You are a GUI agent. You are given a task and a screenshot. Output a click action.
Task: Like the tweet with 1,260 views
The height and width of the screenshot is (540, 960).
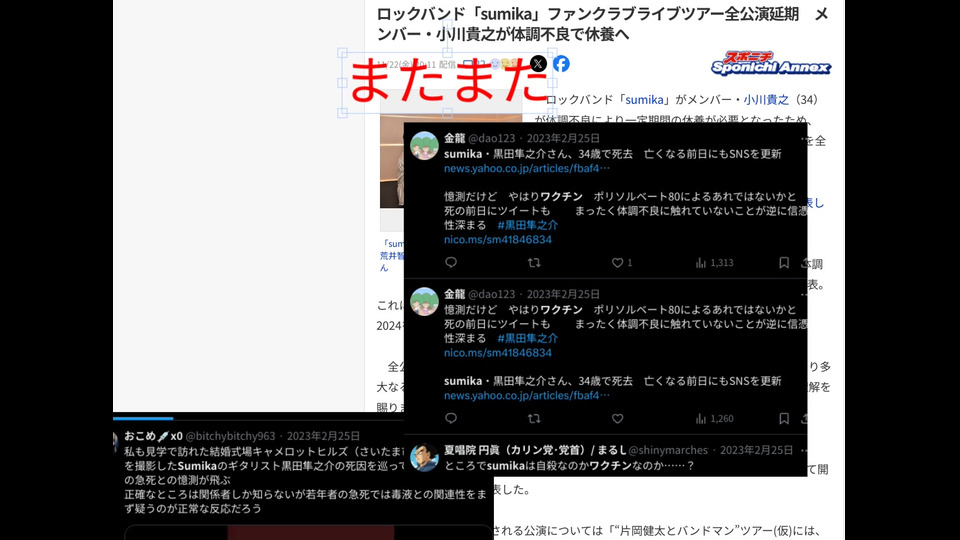click(x=617, y=419)
